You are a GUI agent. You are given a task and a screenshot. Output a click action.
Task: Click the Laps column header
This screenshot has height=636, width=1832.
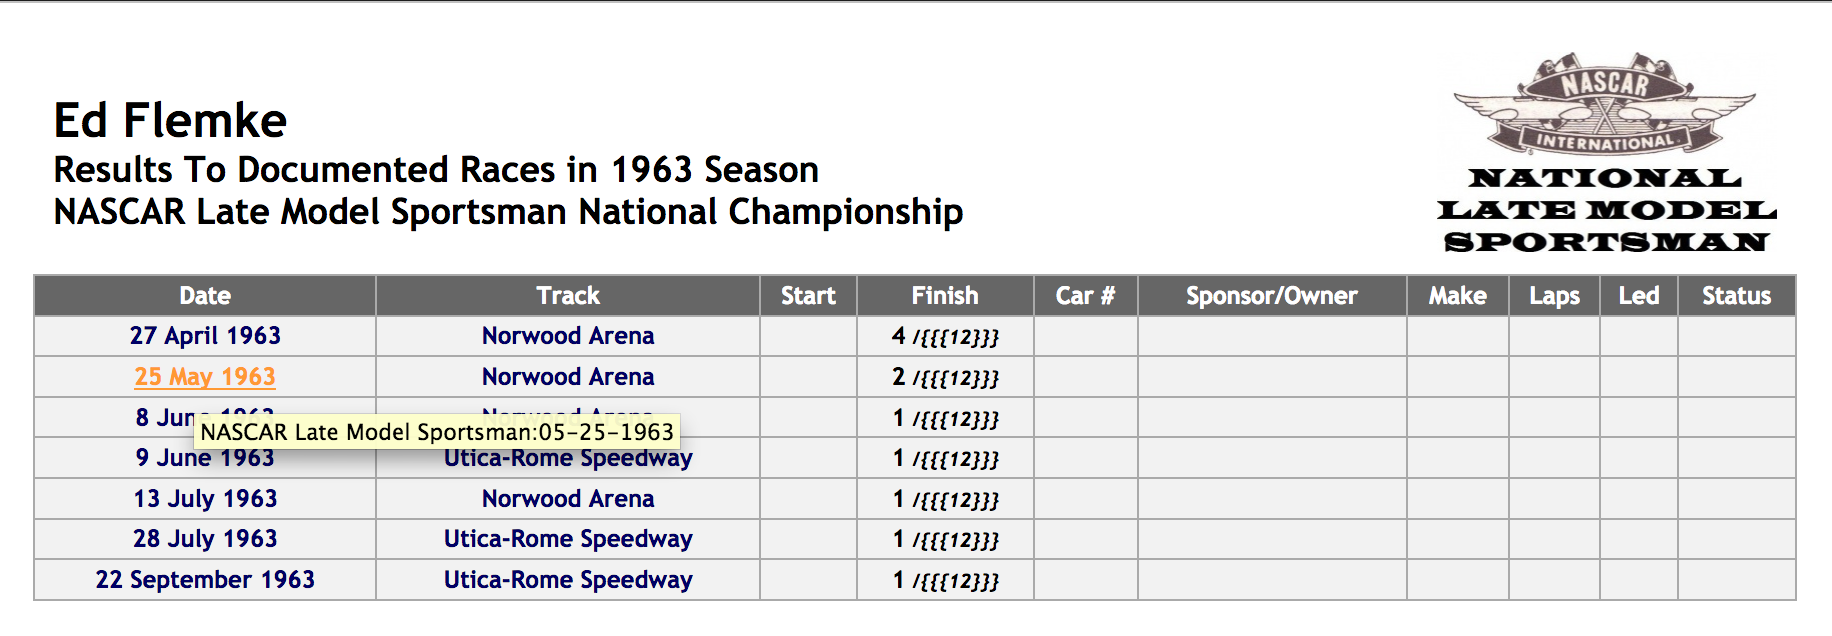coord(1554,296)
